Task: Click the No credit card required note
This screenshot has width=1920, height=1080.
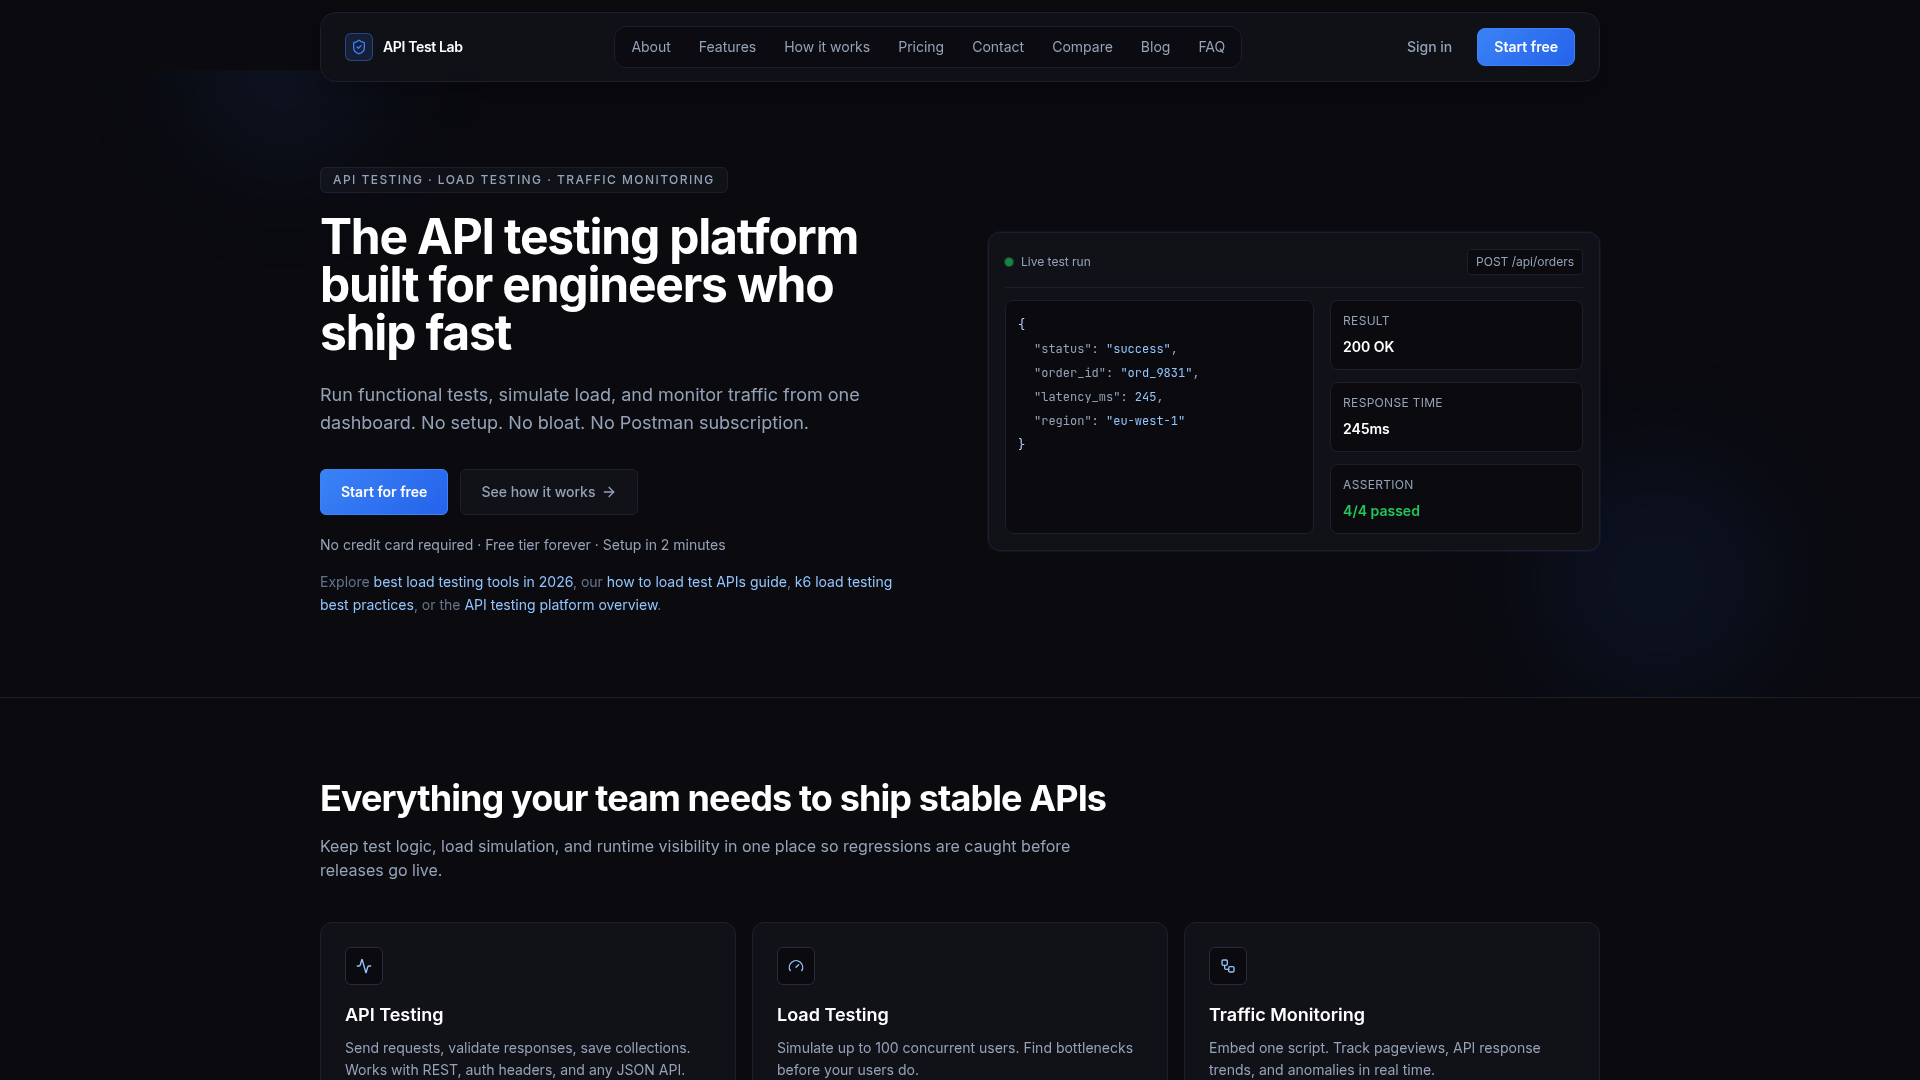Action: (522, 545)
